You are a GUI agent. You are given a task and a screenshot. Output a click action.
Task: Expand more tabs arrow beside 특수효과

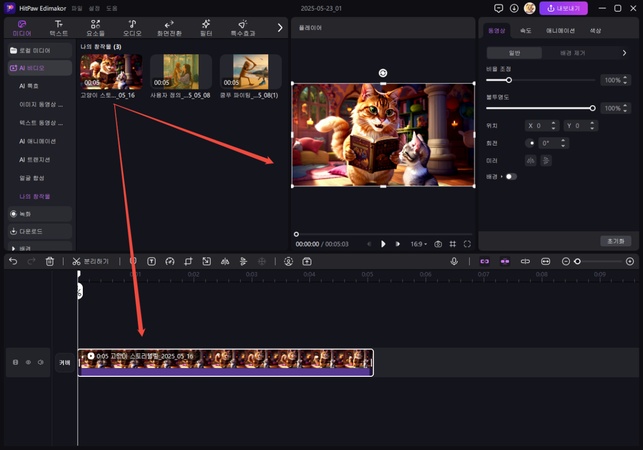click(x=280, y=27)
